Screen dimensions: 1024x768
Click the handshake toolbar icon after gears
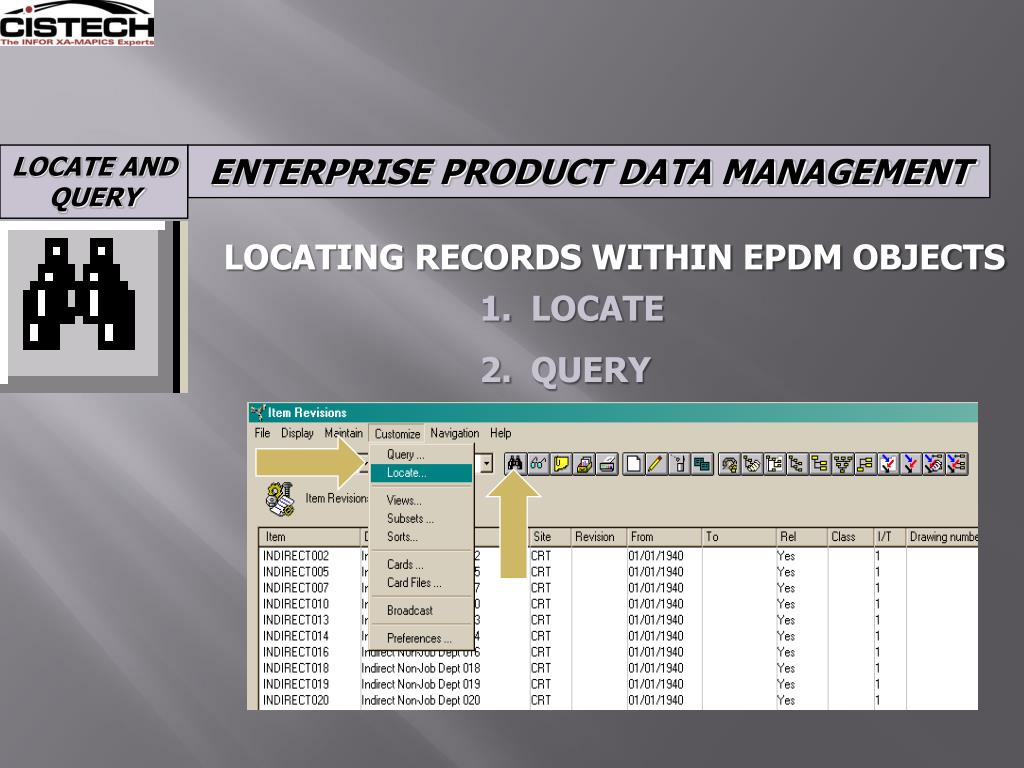click(752, 464)
